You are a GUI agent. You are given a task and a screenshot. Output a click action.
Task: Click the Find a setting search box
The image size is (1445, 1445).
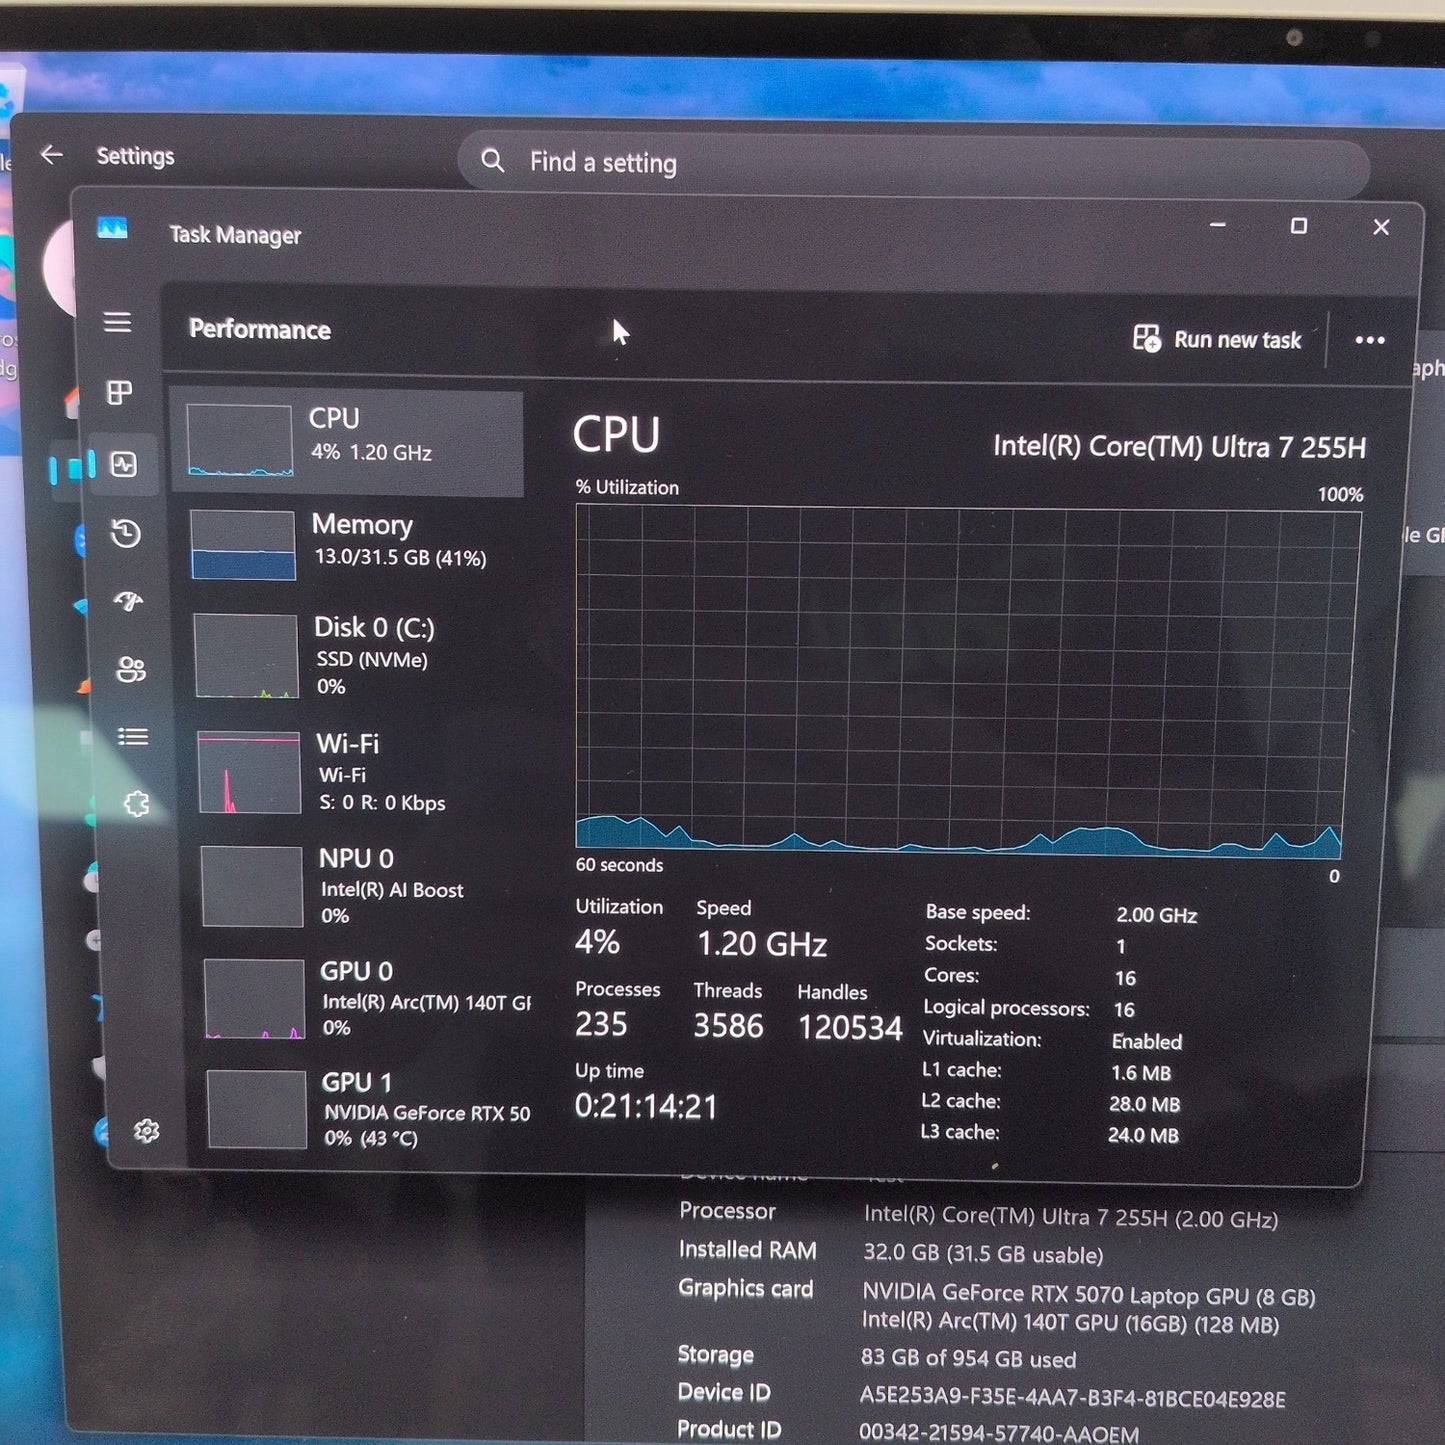(913, 163)
